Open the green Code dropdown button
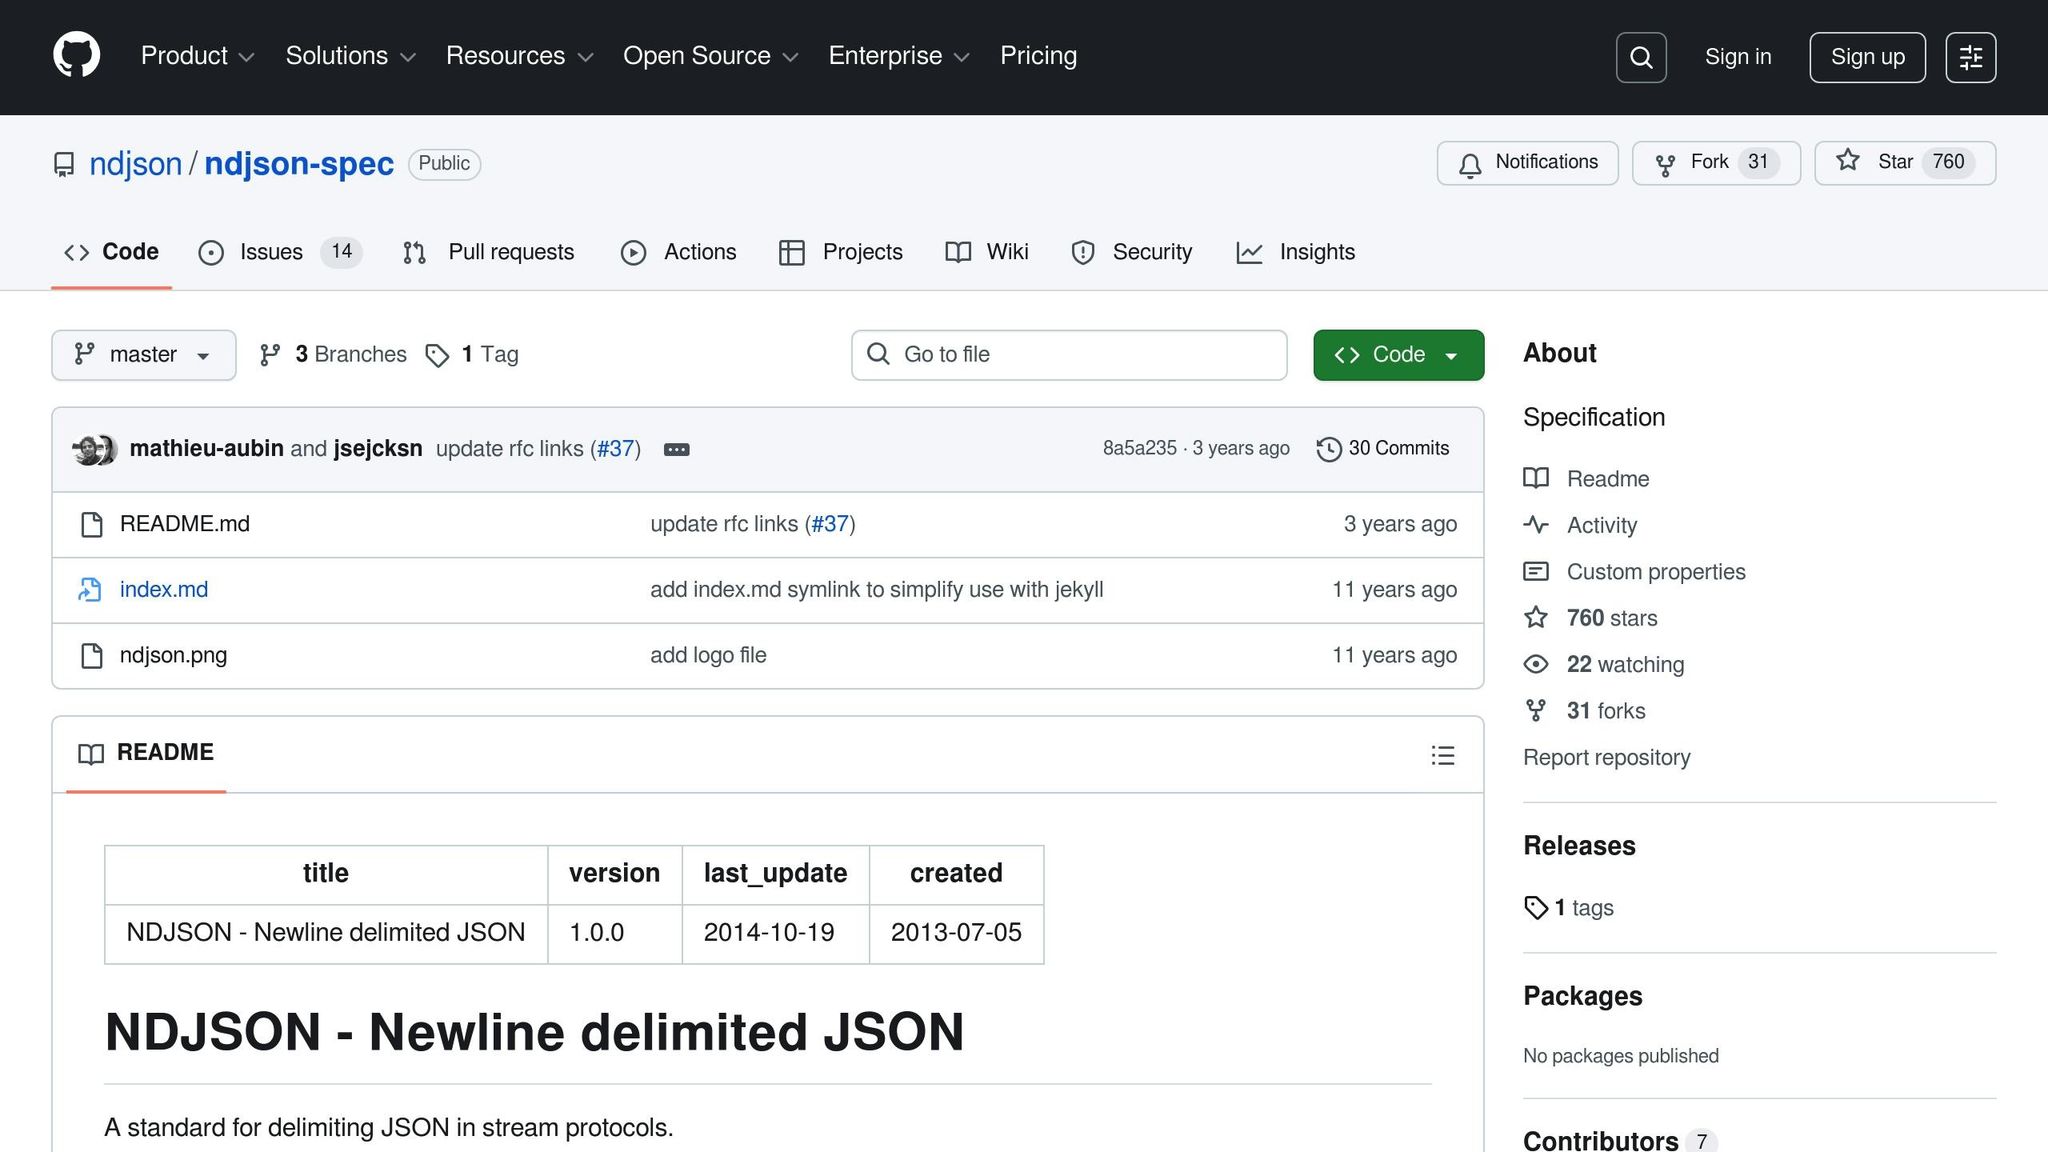 pos(1398,355)
